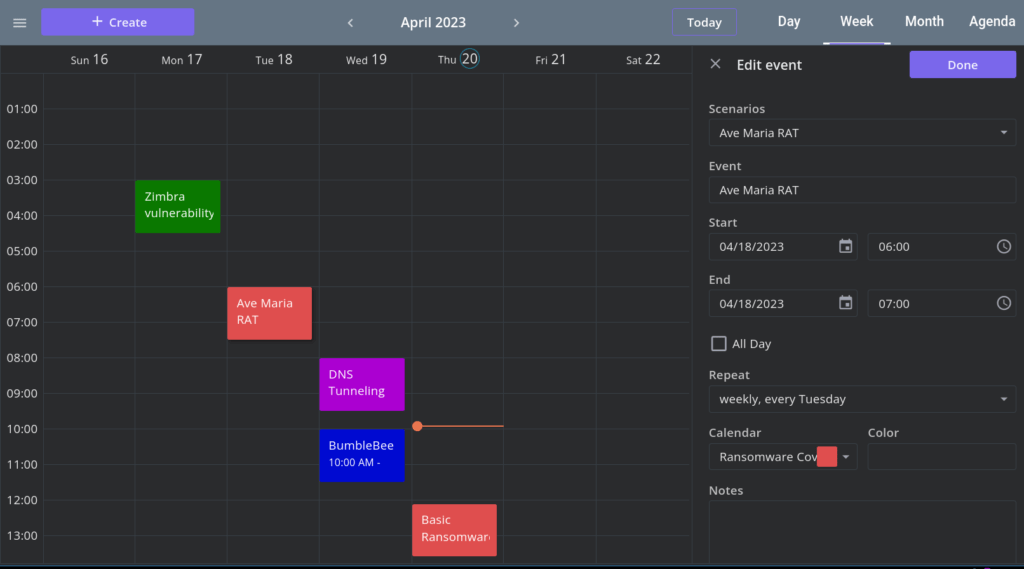Toggle the All Day checkbox

click(x=718, y=344)
